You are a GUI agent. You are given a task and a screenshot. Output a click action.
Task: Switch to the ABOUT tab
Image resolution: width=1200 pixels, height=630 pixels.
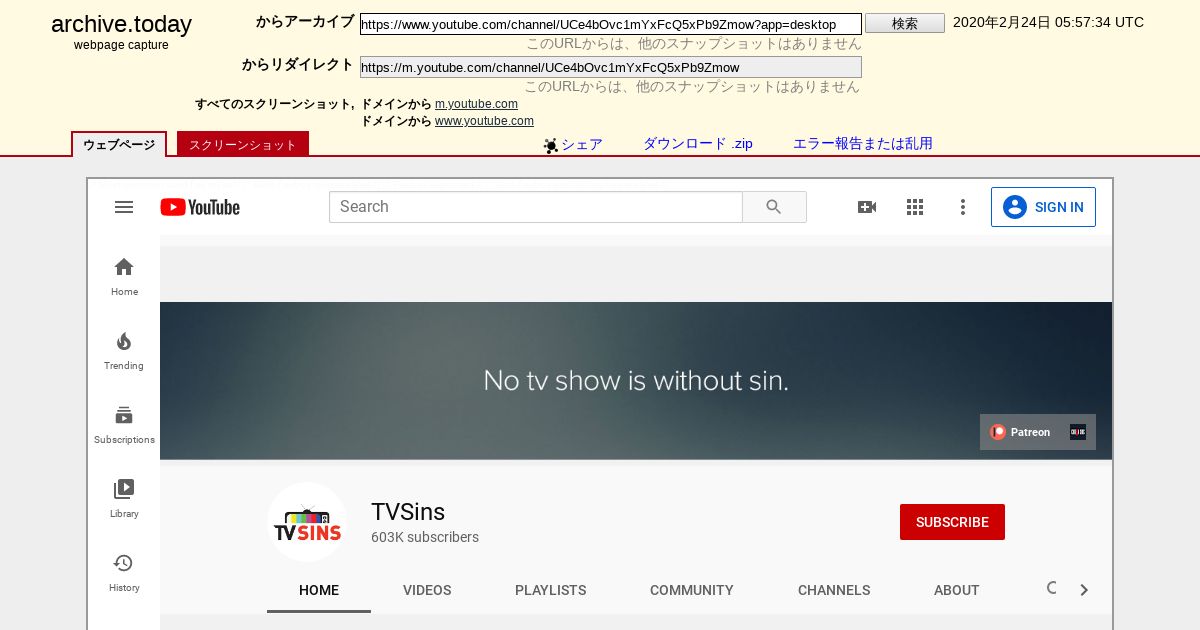point(957,590)
